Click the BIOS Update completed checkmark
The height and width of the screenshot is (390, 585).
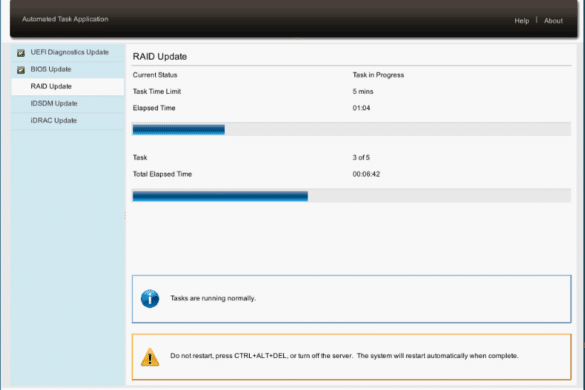pyautogui.click(x=21, y=70)
